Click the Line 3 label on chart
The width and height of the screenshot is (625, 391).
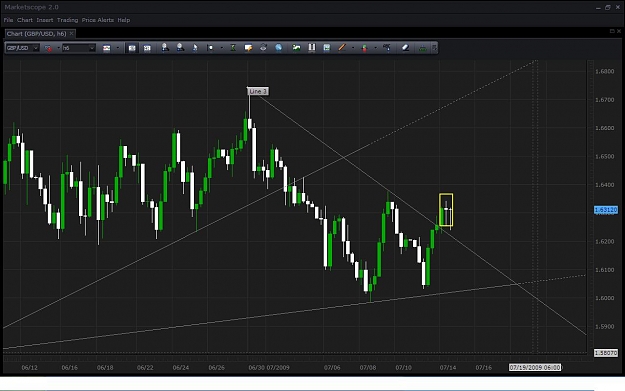(257, 91)
